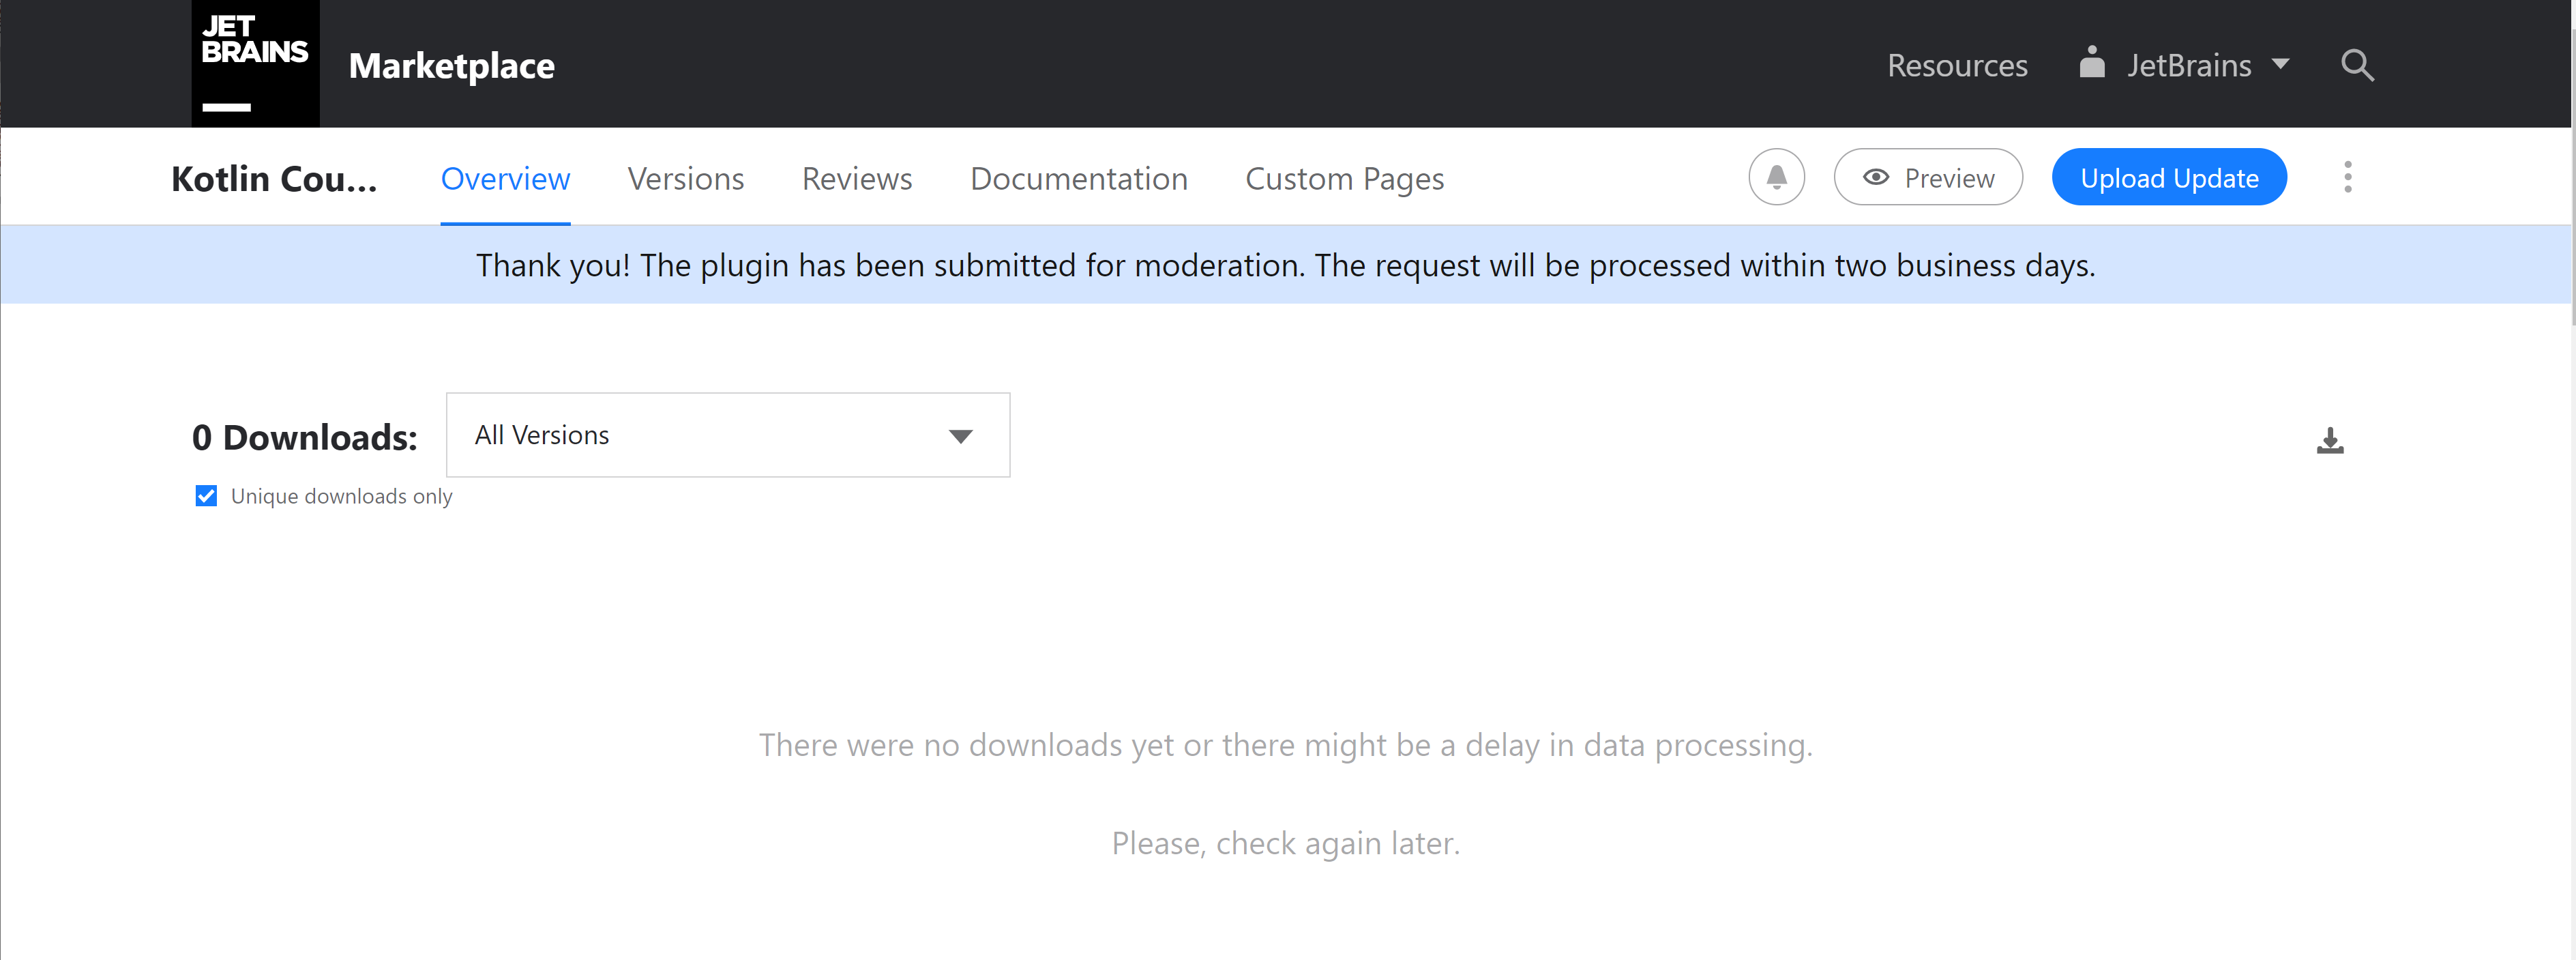The height and width of the screenshot is (960, 2576).
Task: Select the Custom Pages tab
Action: pos(1344,179)
